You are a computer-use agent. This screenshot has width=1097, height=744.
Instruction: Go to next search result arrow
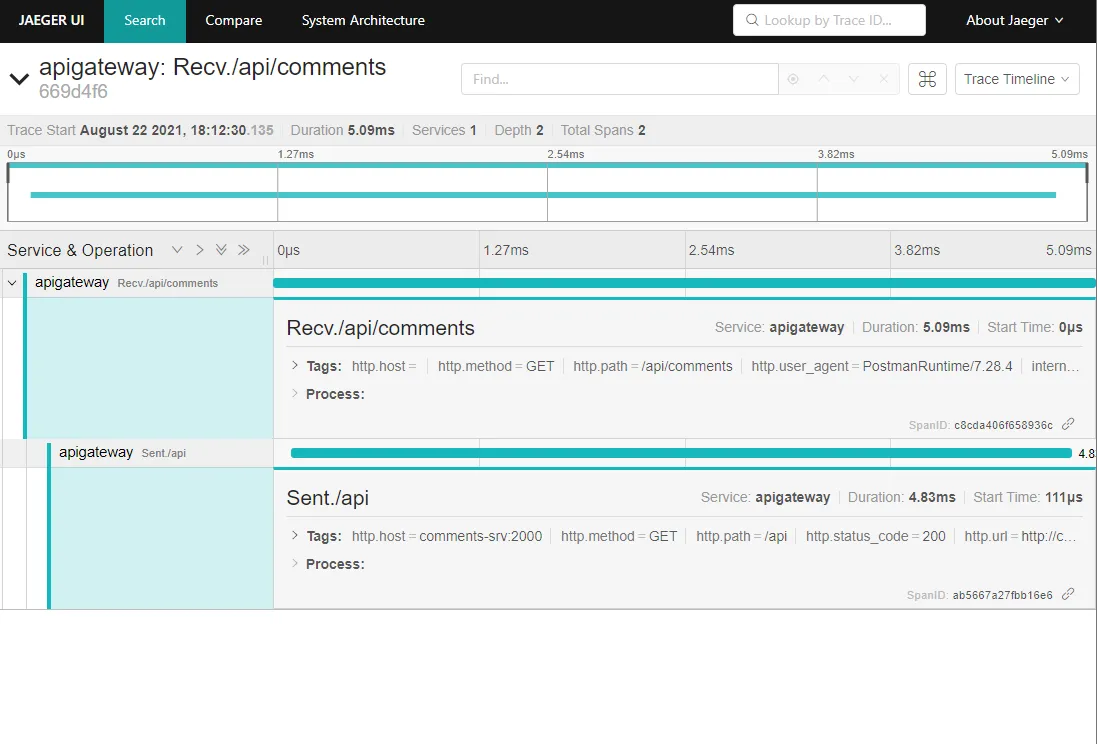click(x=854, y=79)
